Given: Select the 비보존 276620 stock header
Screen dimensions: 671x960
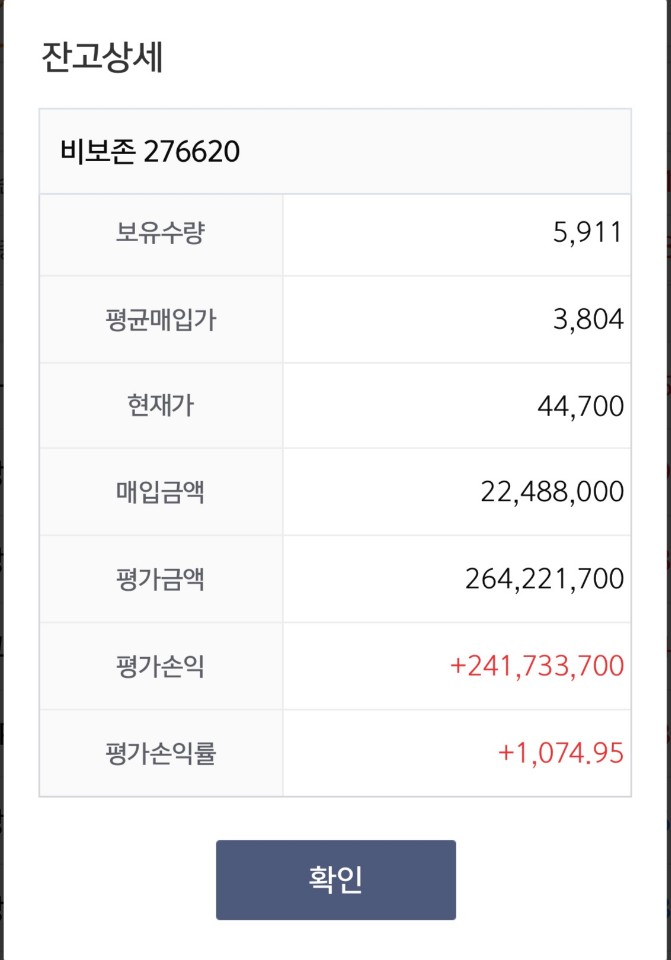Looking at the screenshot, I should click(x=335, y=151).
